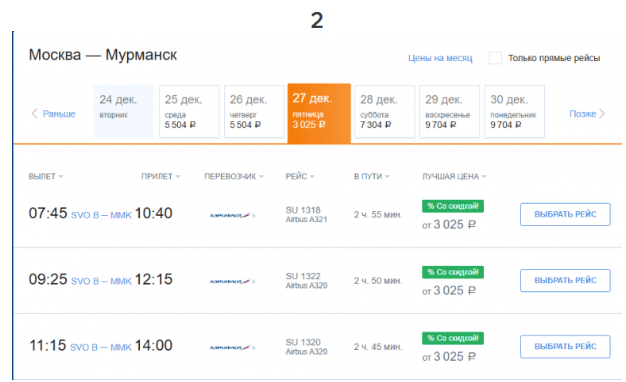Select the 25 дек. среда date tab

(x=189, y=111)
